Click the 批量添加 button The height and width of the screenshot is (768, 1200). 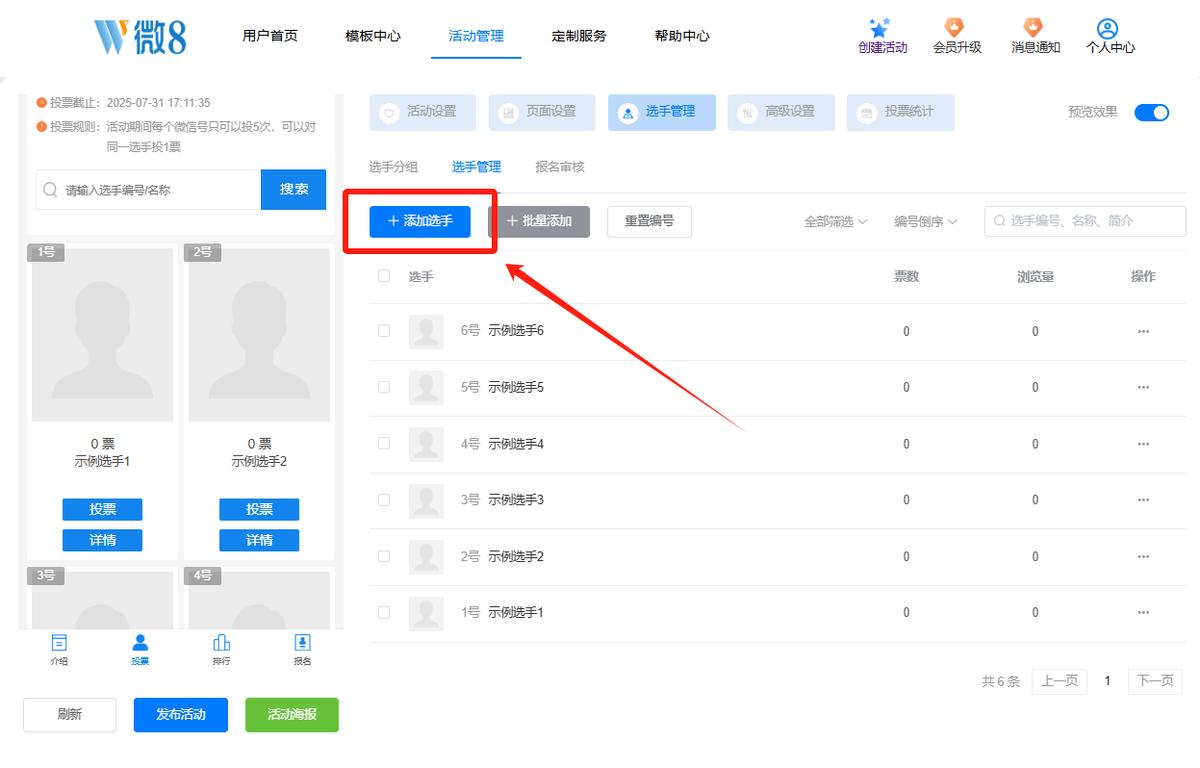[539, 221]
